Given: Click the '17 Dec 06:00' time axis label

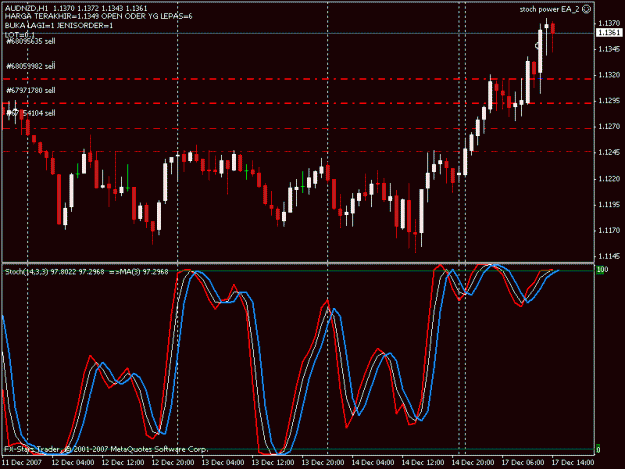Looking at the screenshot, I should pyautogui.click(x=523, y=463).
